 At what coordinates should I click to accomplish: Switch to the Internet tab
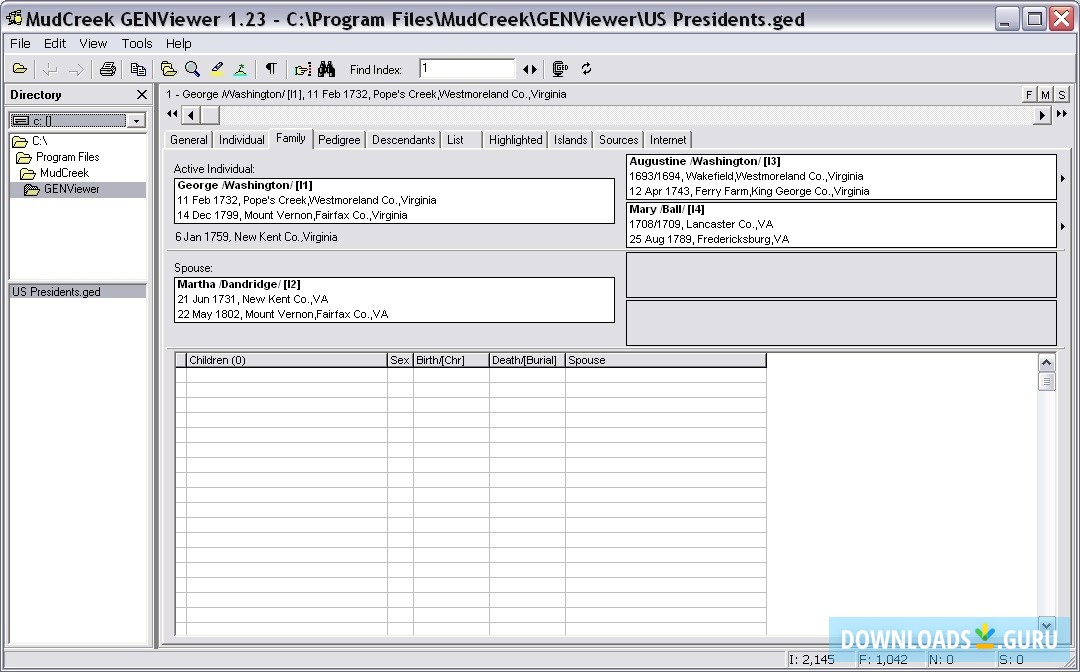[668, 140]
